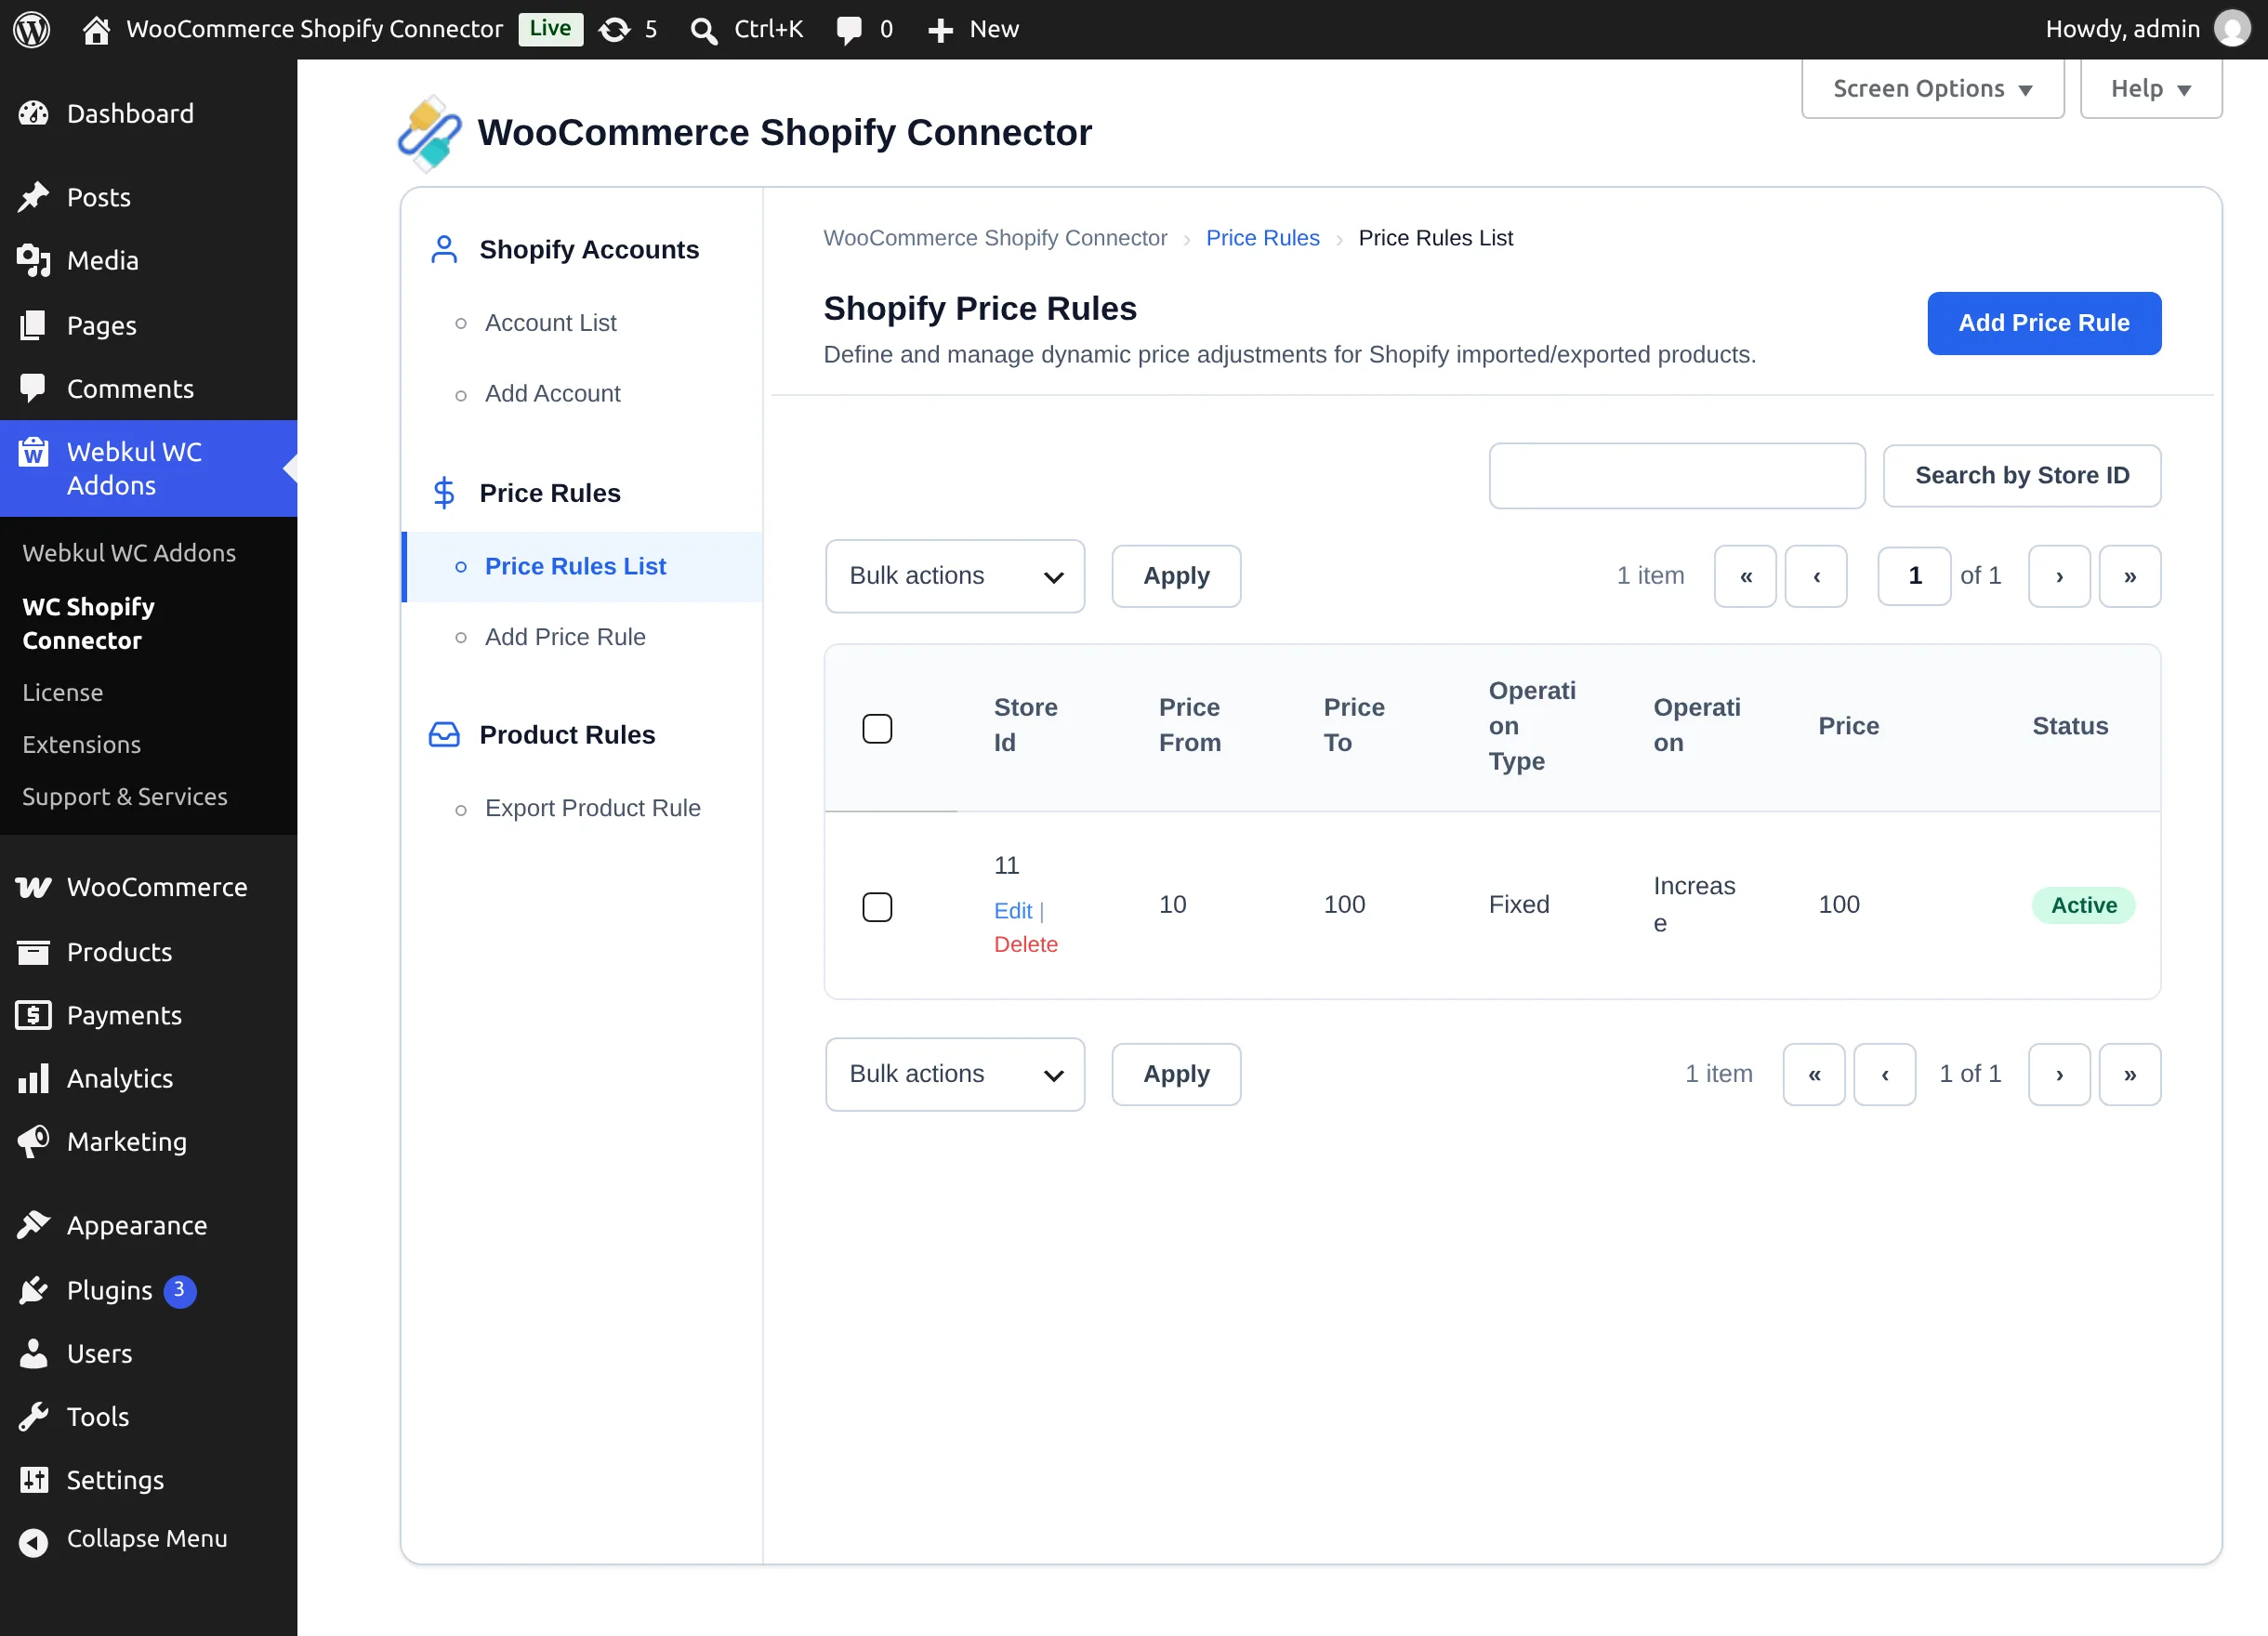This screenshot has width=2268, height=1636.
Task: Click the top Apply button
Action: 1176,576
